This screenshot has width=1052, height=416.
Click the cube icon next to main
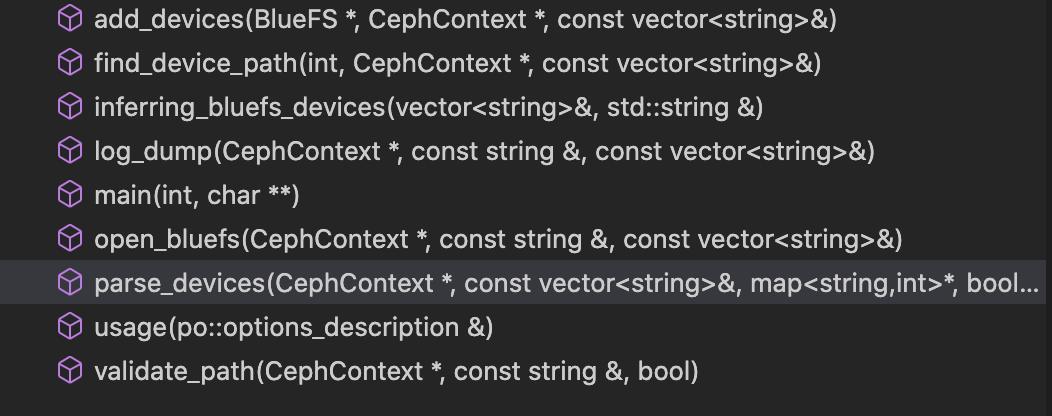[69, 195]
